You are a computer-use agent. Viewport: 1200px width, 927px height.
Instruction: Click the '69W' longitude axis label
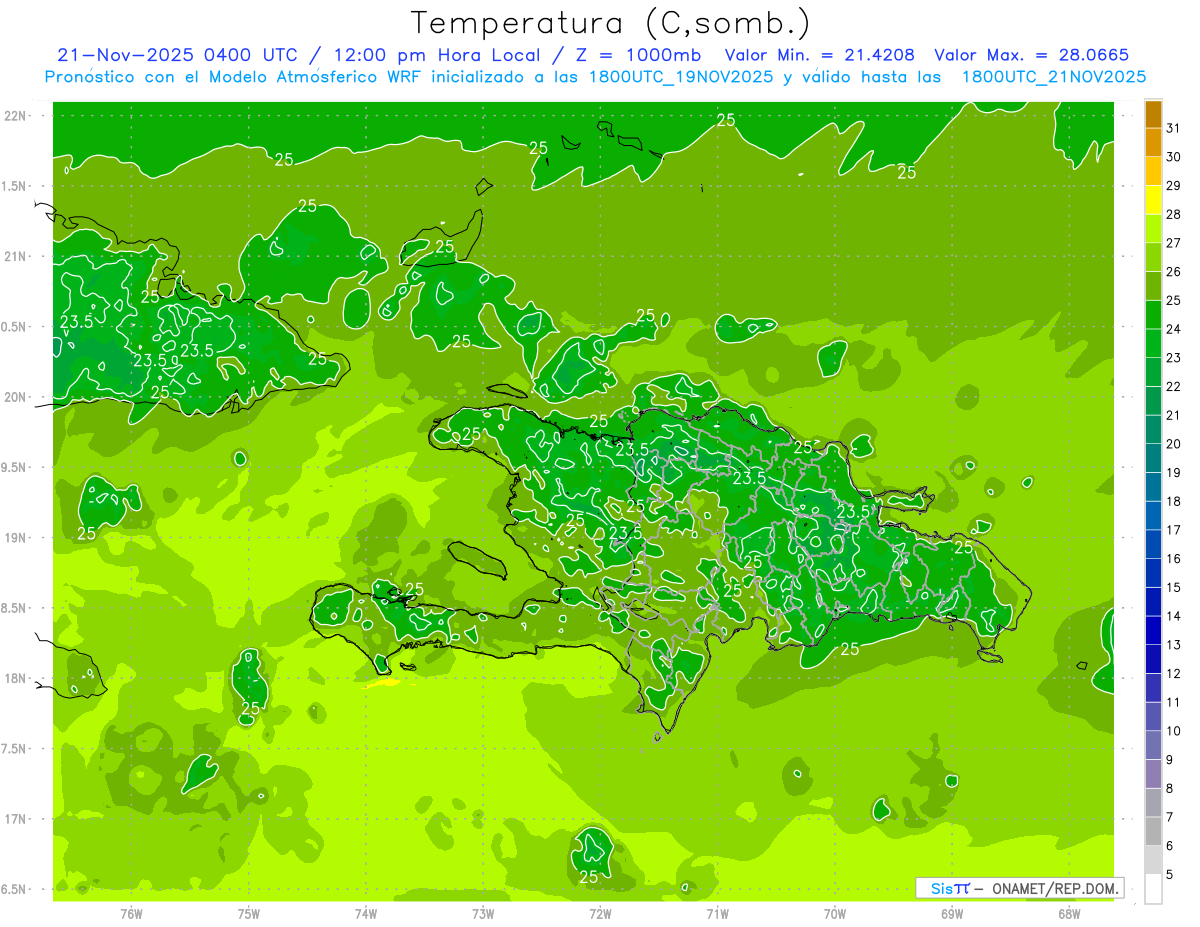tap(952, 914)
